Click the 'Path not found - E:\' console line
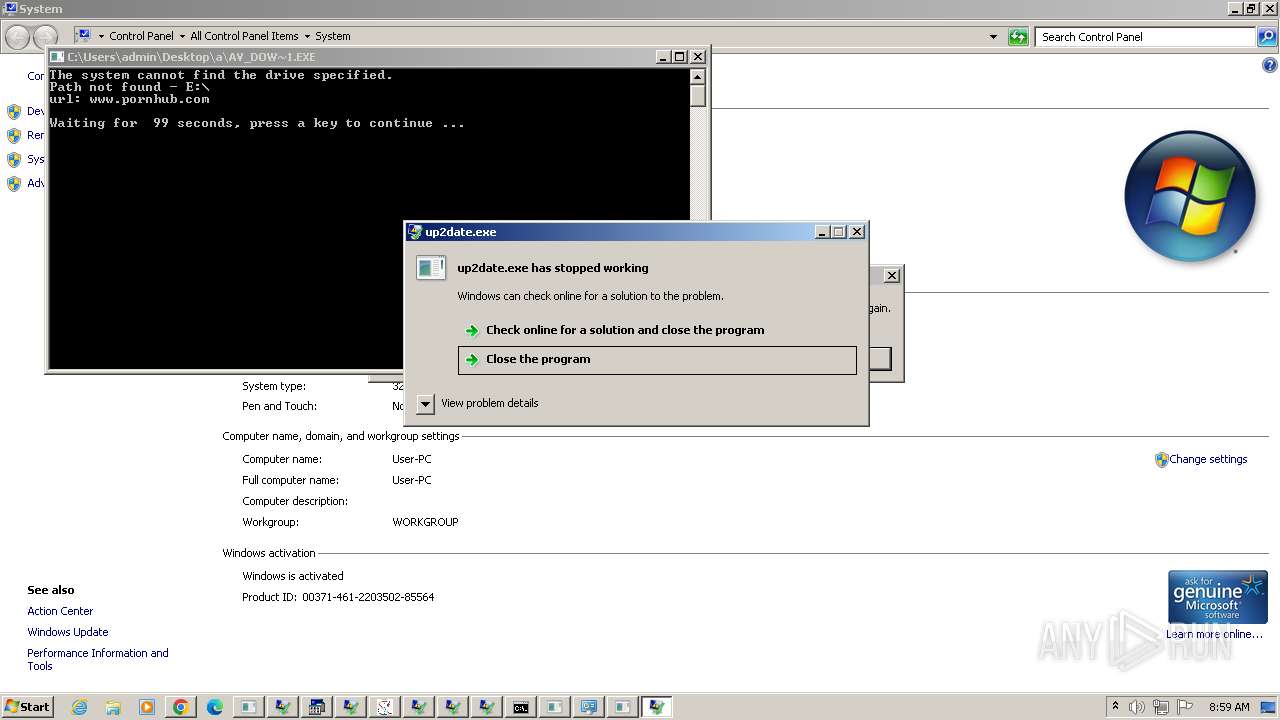 click(129, 88)
